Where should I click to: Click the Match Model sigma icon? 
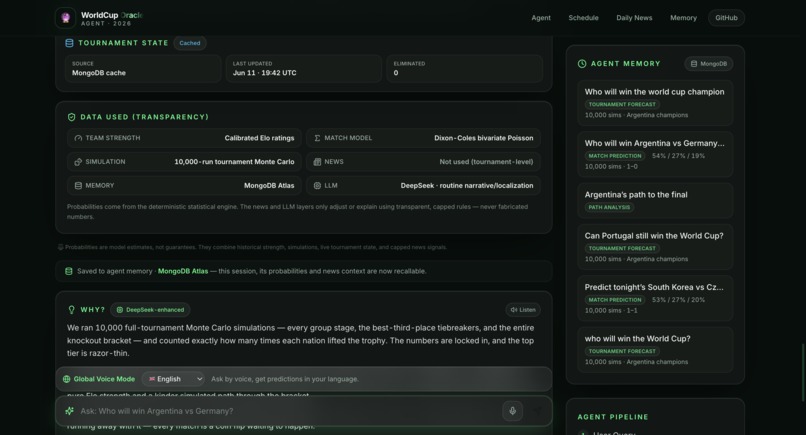click(x=317, y=138)
